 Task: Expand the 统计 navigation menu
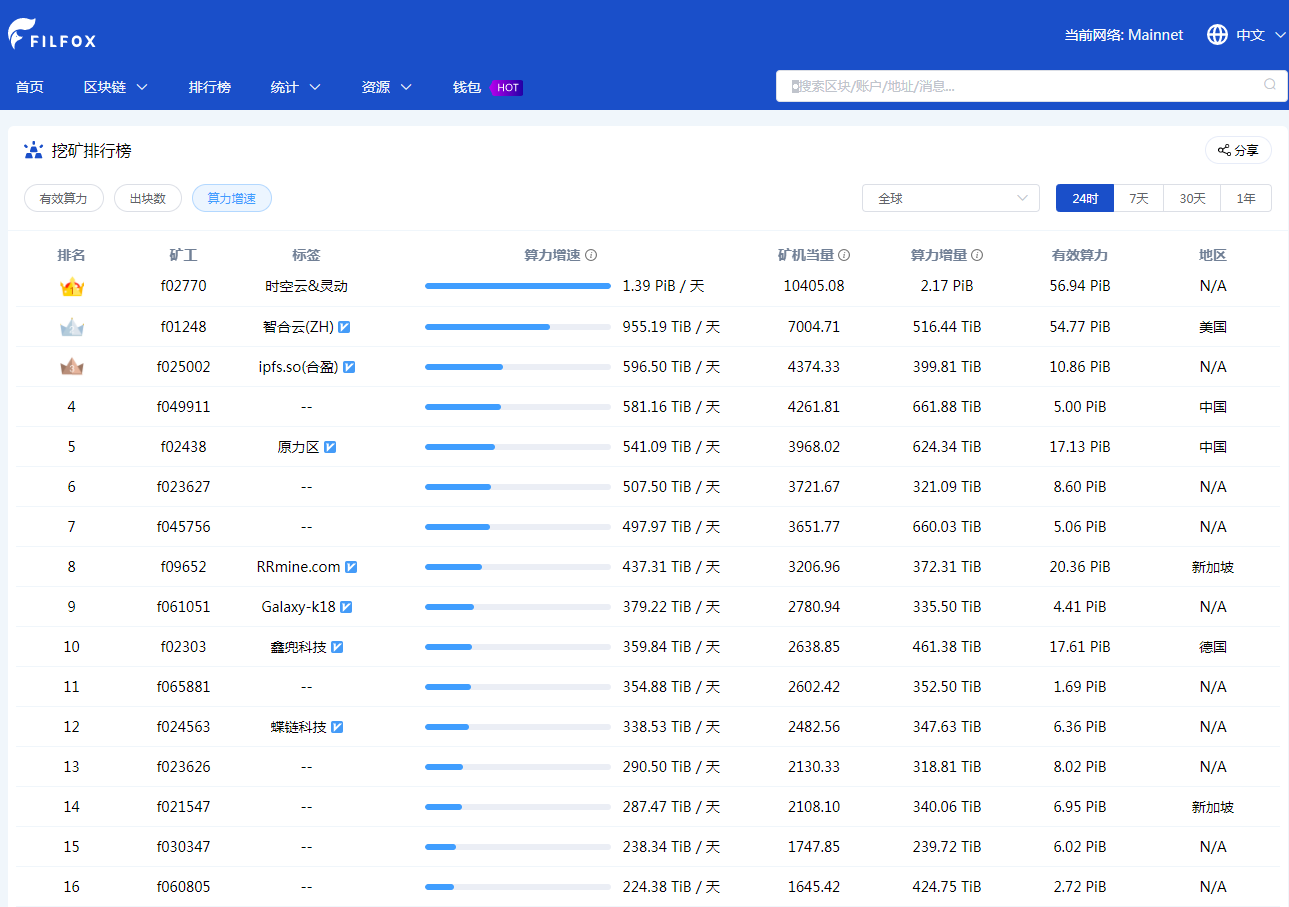tap(295, 87)
